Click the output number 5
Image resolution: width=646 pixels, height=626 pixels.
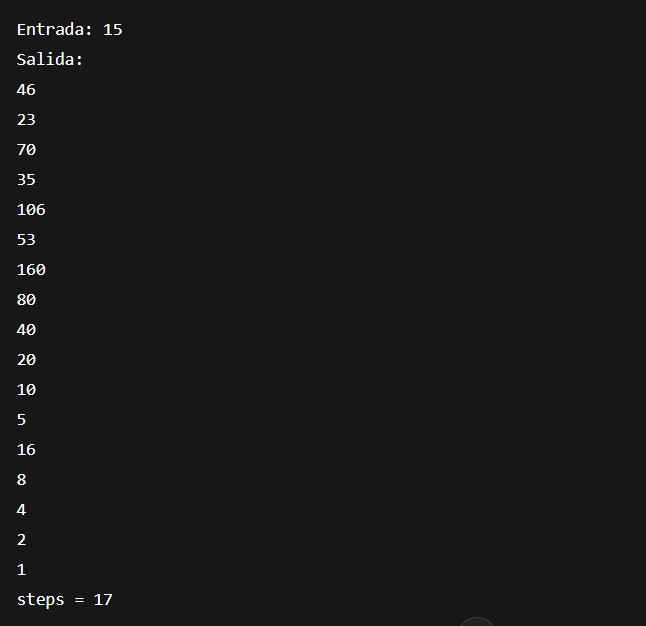22,420
